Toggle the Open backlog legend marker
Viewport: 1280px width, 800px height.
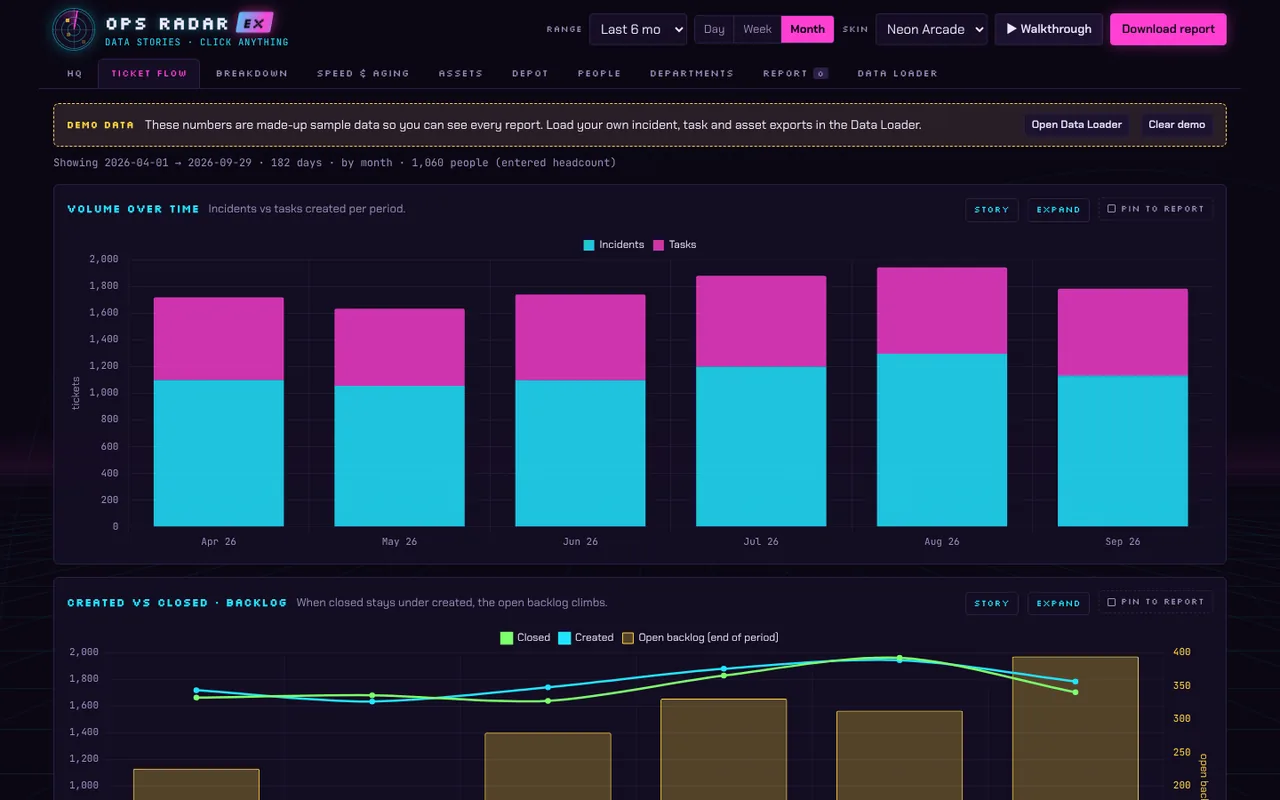point(628,638)
